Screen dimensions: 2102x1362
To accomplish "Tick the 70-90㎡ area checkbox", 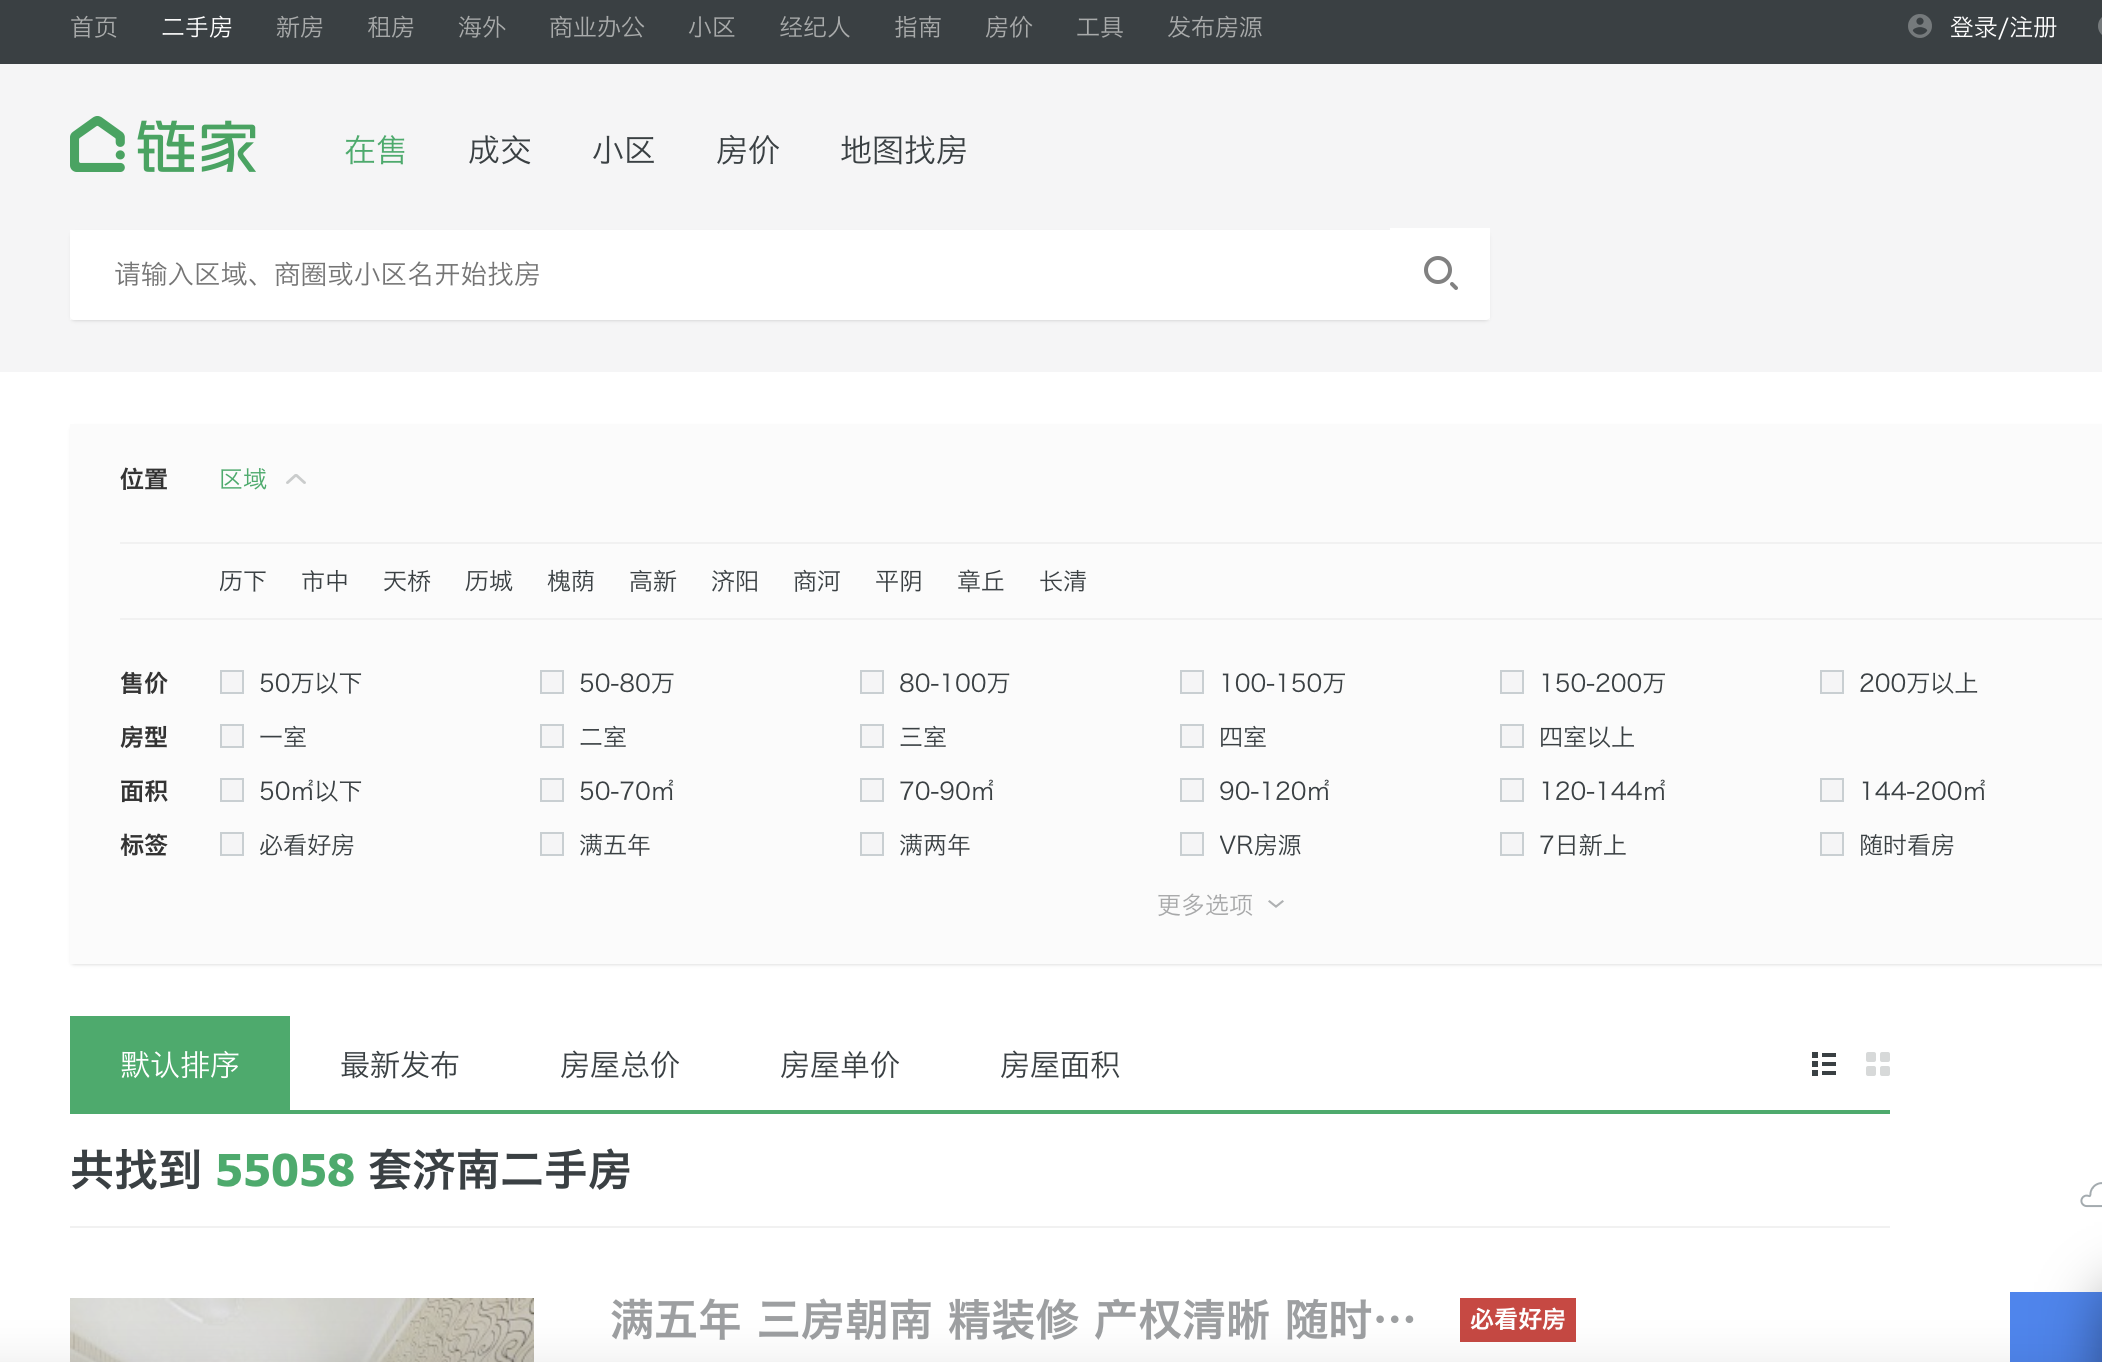I will (872, 790).
